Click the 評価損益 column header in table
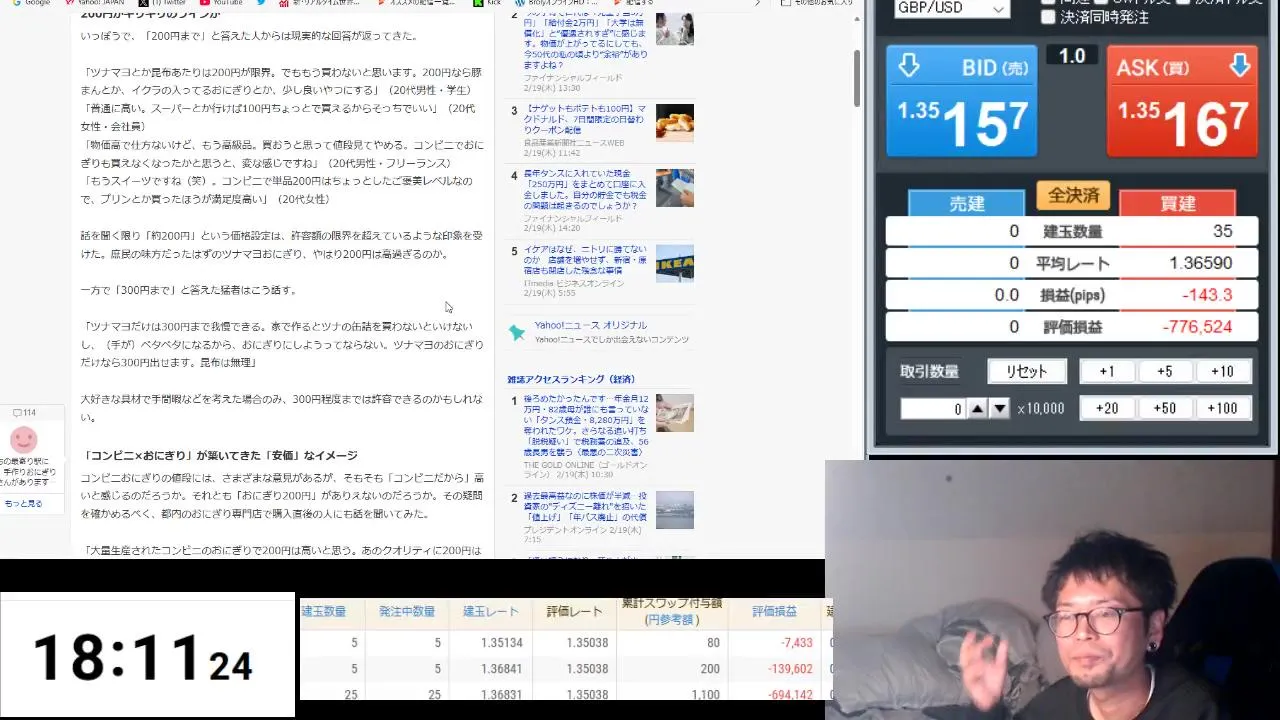This screenshot has width=1280, height=720. tap(774, 612)
